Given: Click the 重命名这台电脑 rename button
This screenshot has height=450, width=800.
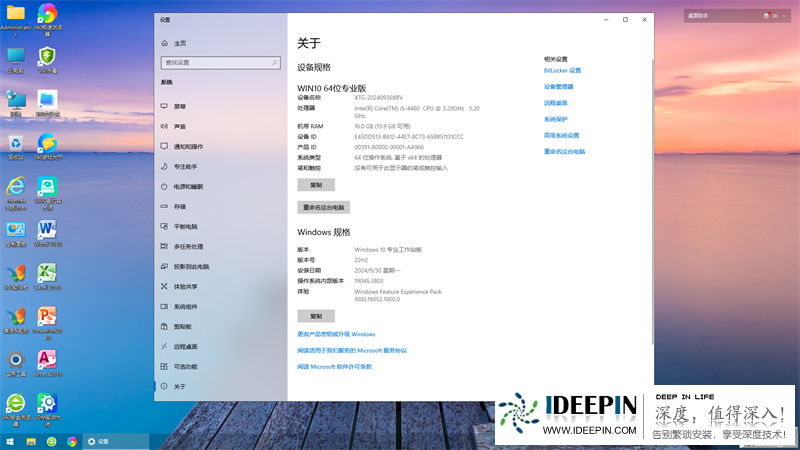Looking at the screenshot, I should 323,208.
